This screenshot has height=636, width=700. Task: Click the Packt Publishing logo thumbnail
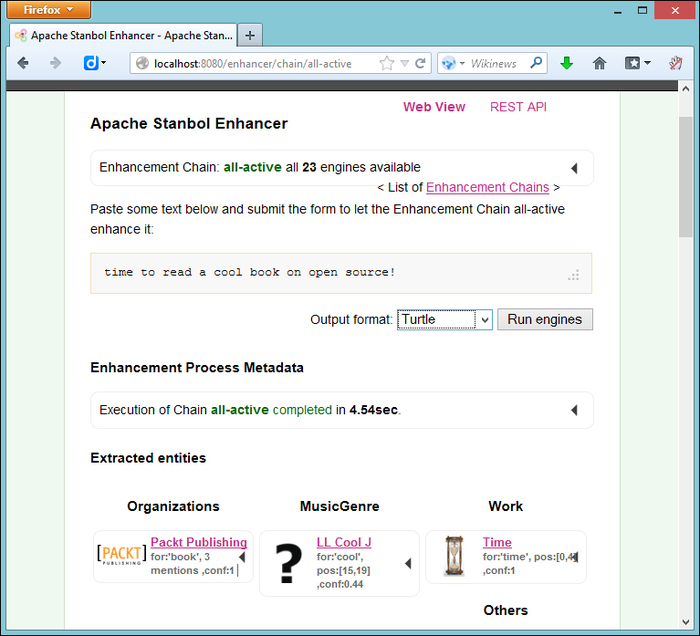tap(121, 555)
